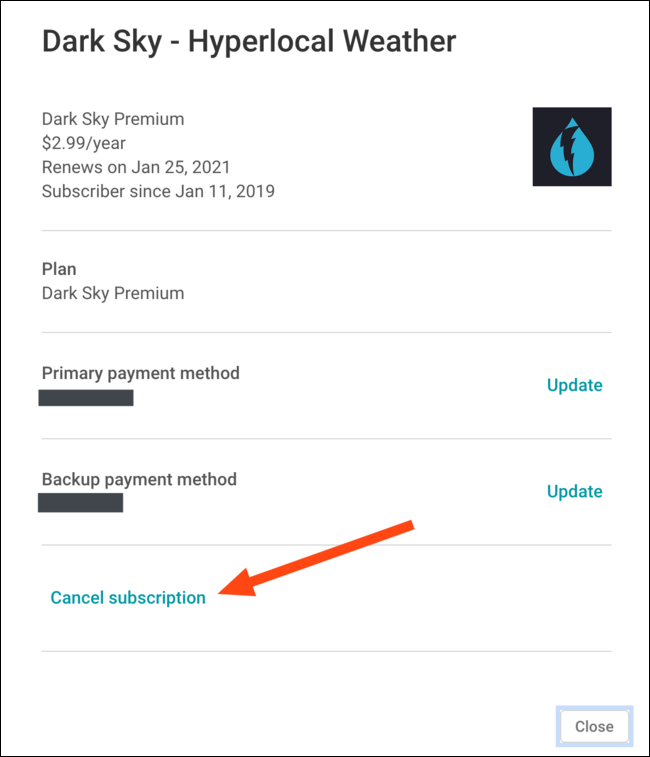
Task: Click the Plan section heading
Action: 59,269
